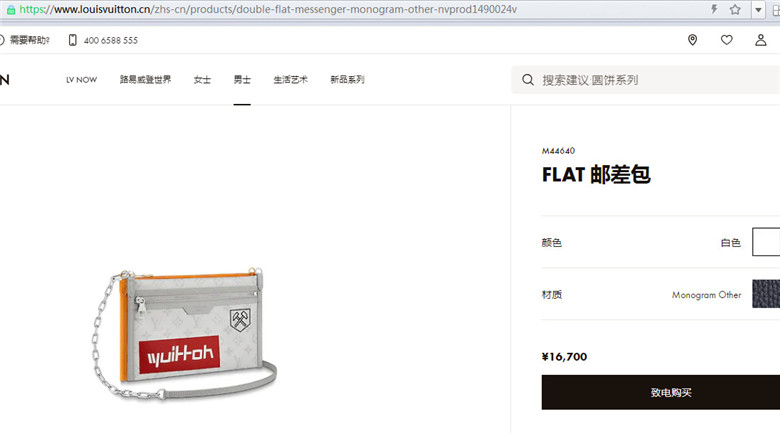Select the white color swatch
780x433 pixels.
point(766,242)
